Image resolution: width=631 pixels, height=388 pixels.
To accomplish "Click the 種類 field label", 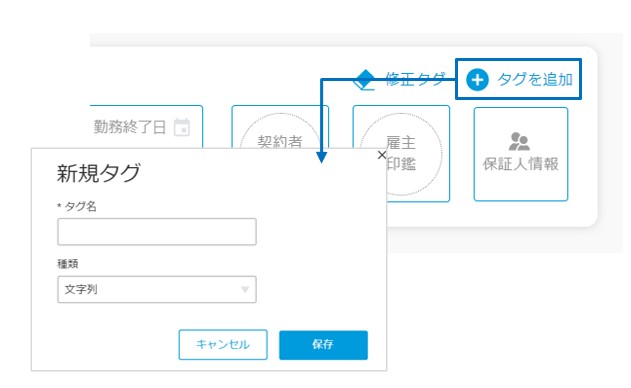I will 68,264.
